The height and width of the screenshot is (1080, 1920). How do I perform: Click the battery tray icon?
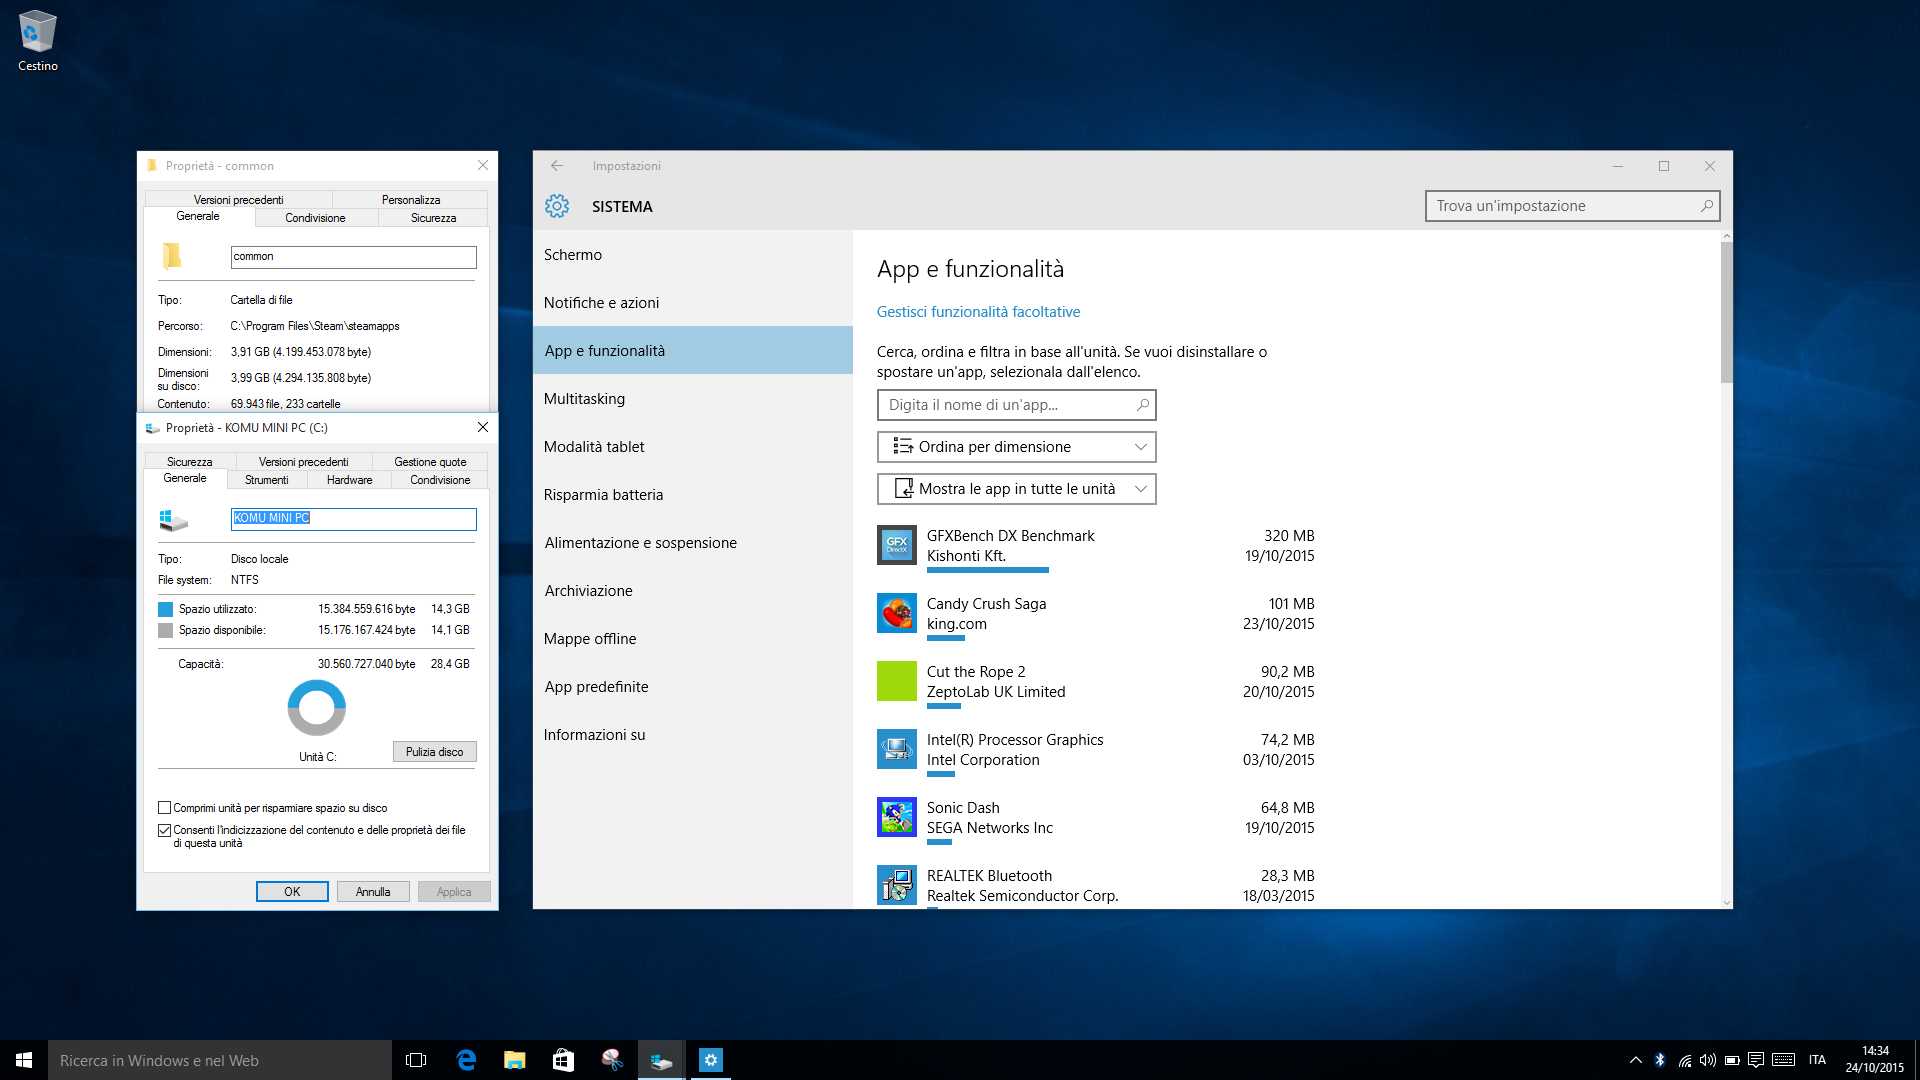point(1732,1060)
